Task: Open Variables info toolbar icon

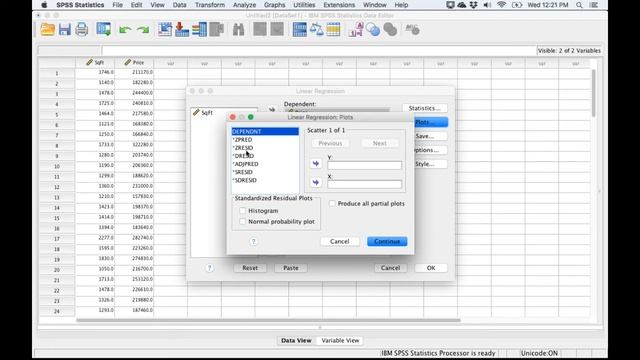Action: 200,29
